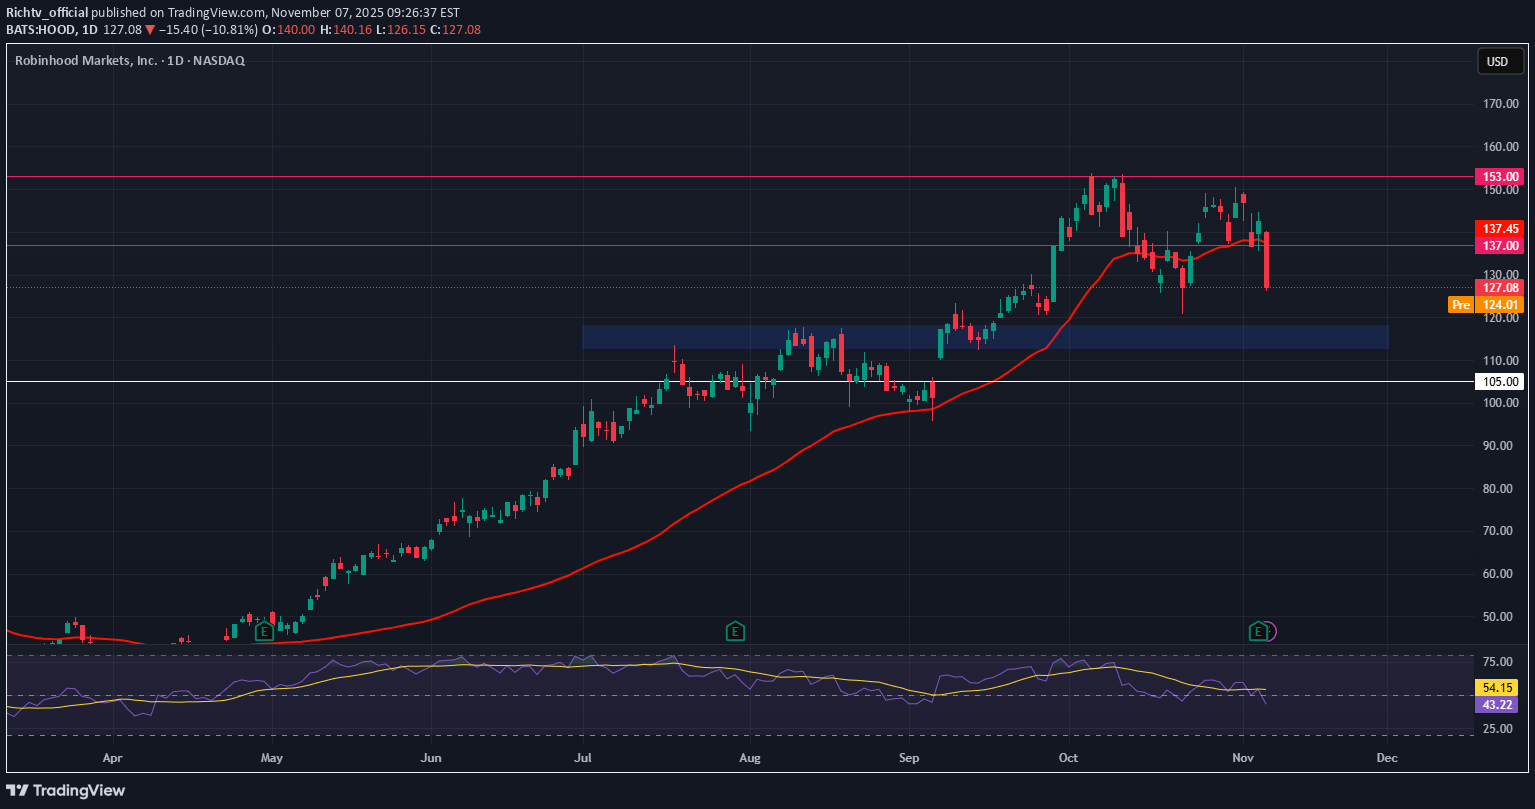The image size is (1535, 809).
Task: Click the TradingView logo at bottom left
Action: click(x=66, y=790)
